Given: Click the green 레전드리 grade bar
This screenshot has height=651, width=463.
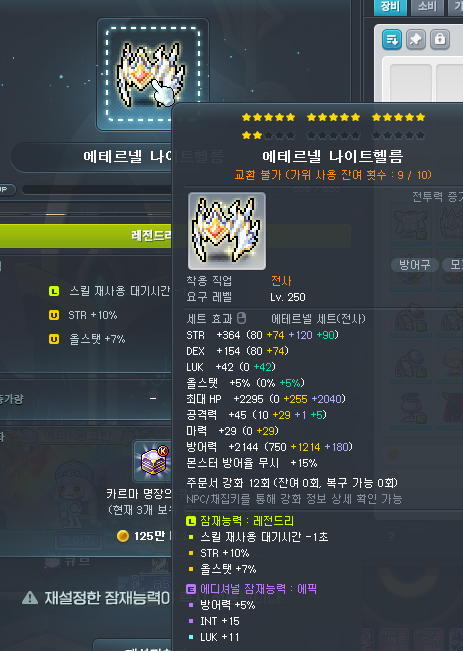Looking at the screenshot, I should 86,236.
